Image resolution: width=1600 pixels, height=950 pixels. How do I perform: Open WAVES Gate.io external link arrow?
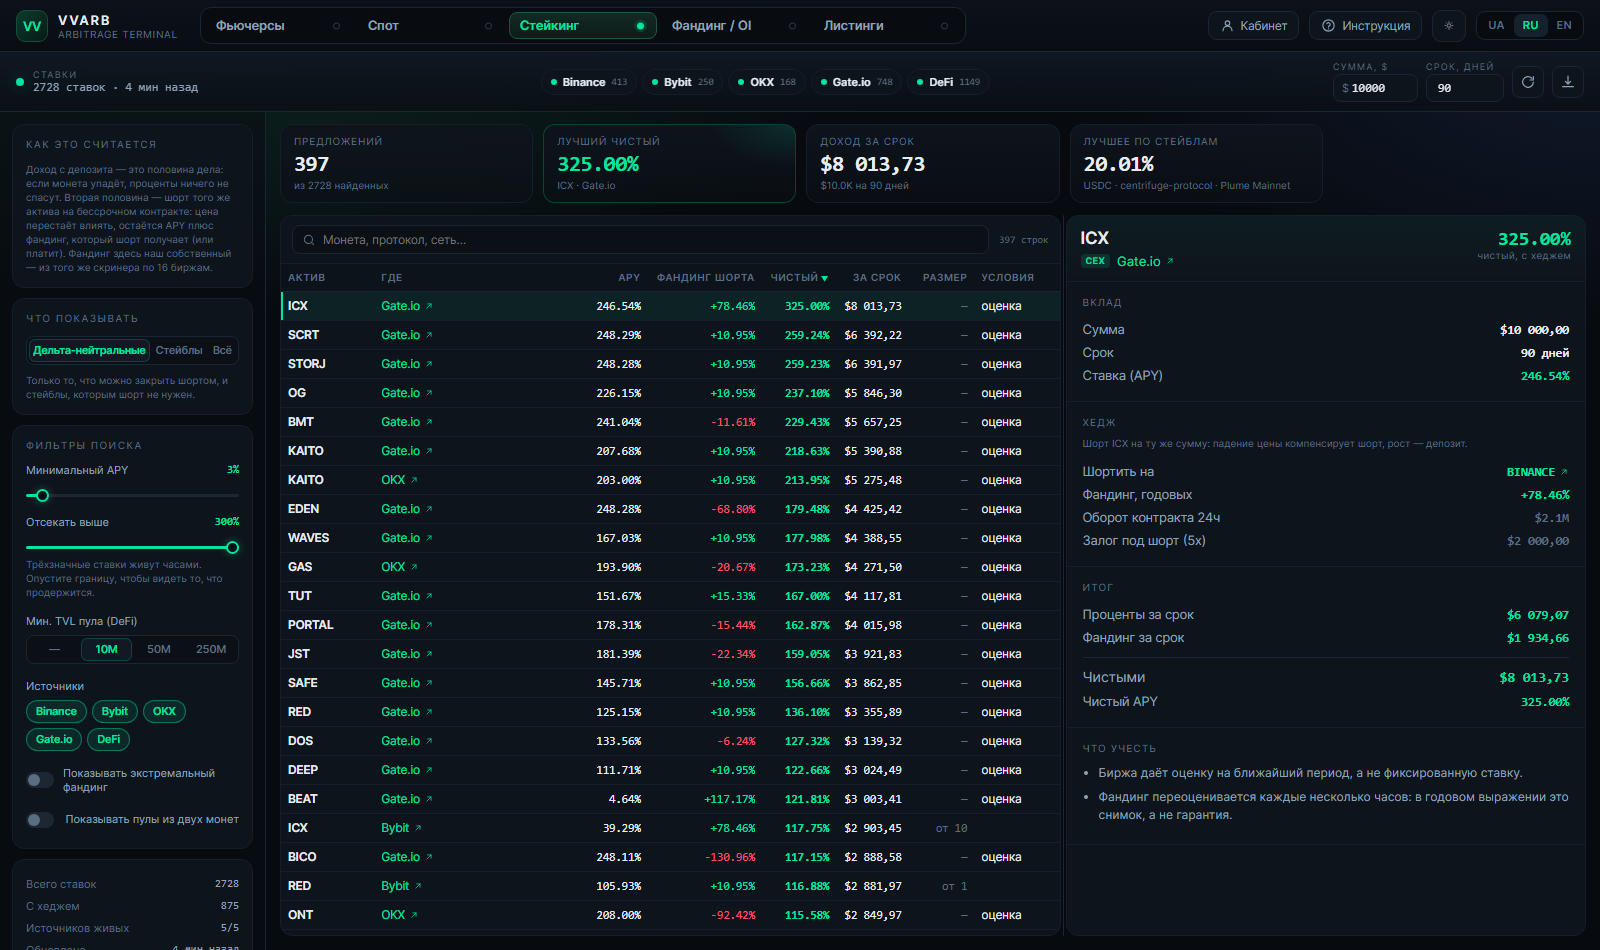[x=429, y=538]
